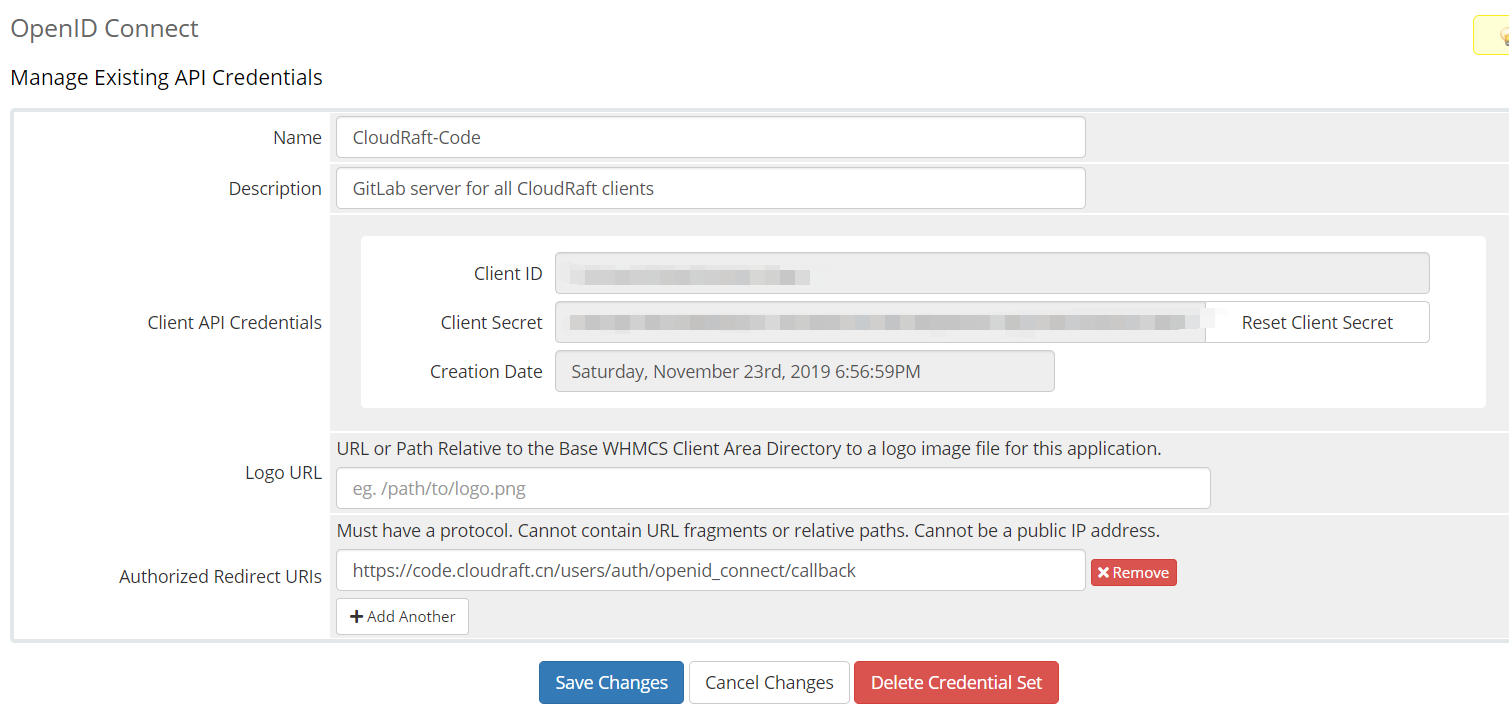Click the Cancel Changes button

769,683
